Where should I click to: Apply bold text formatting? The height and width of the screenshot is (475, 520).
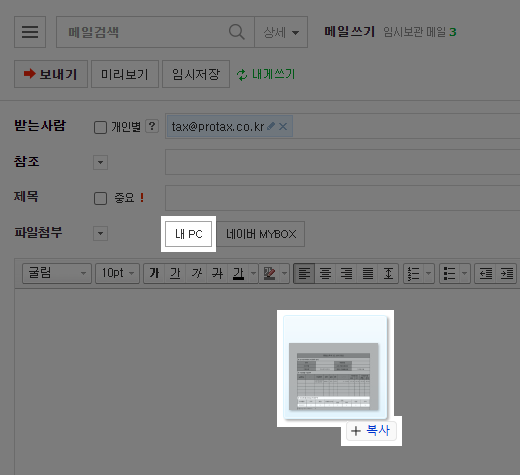coord(154,273)
